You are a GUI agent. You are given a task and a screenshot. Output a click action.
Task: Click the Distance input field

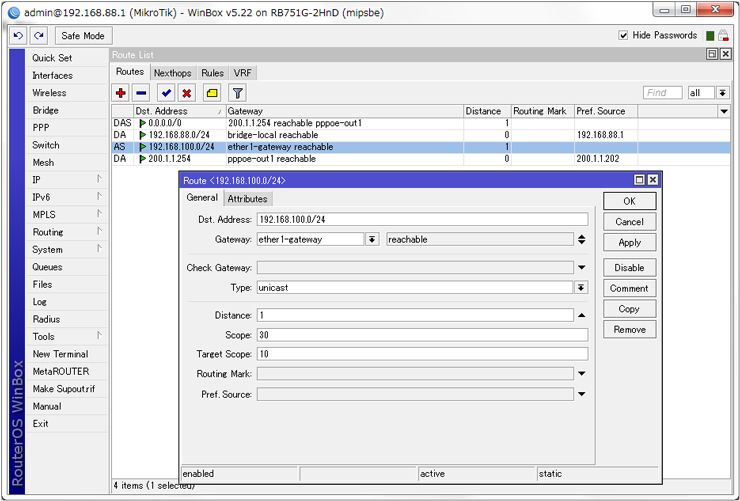[415, 315]
